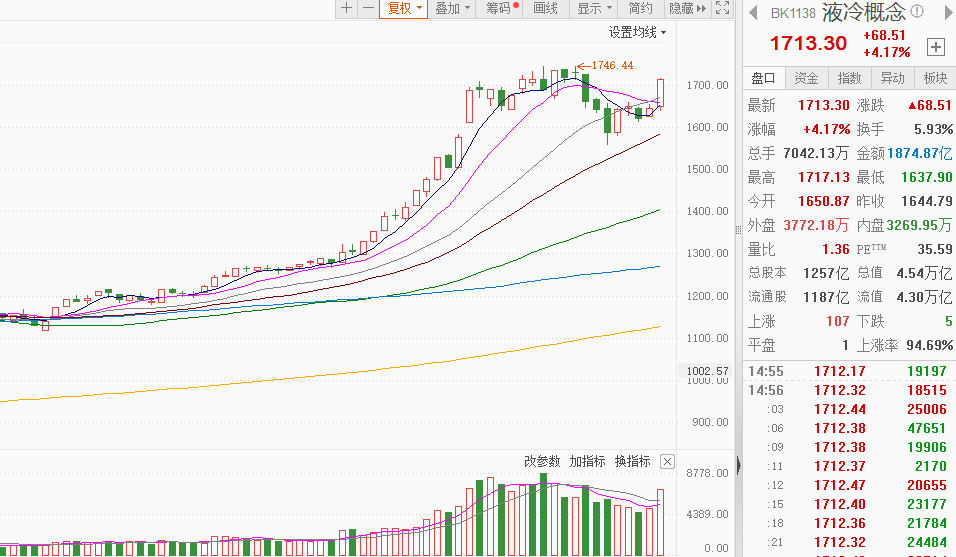Viewport: 956px width, 557px height.
Task: Hide side panel using 隐藏 button
Action: click(x=687, y=8)
